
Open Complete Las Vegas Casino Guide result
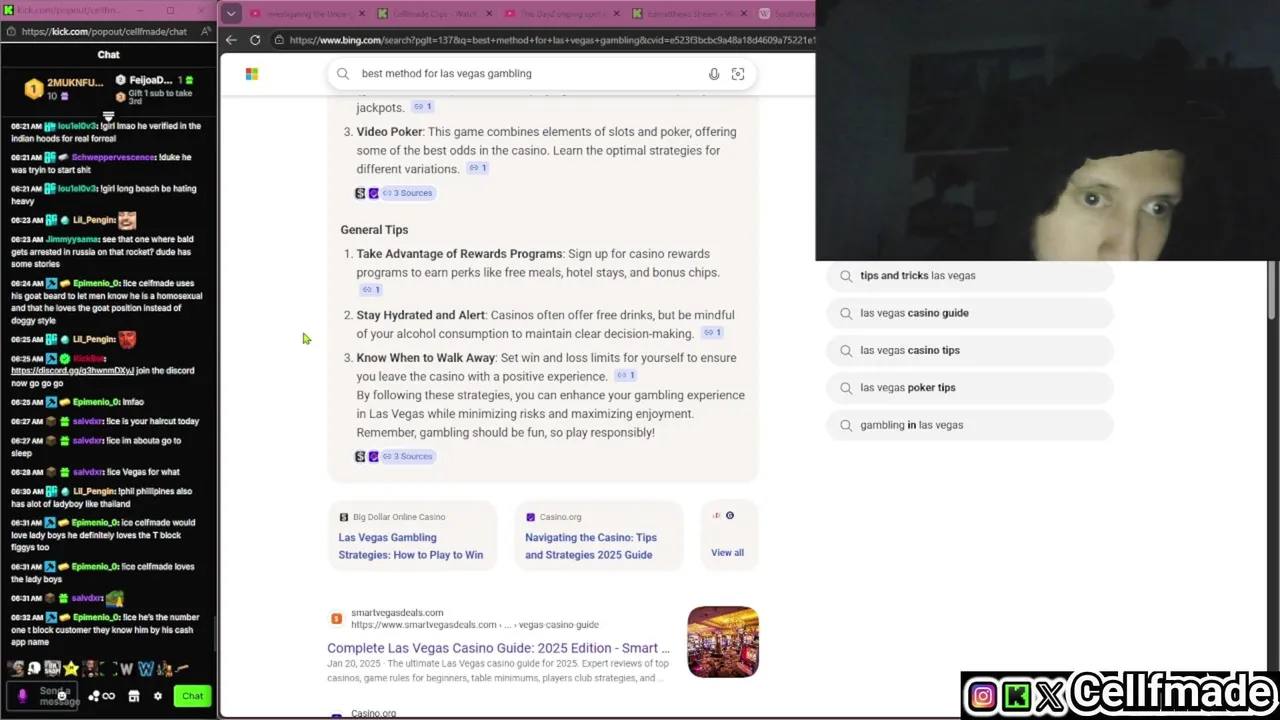[x=498, y=648]
